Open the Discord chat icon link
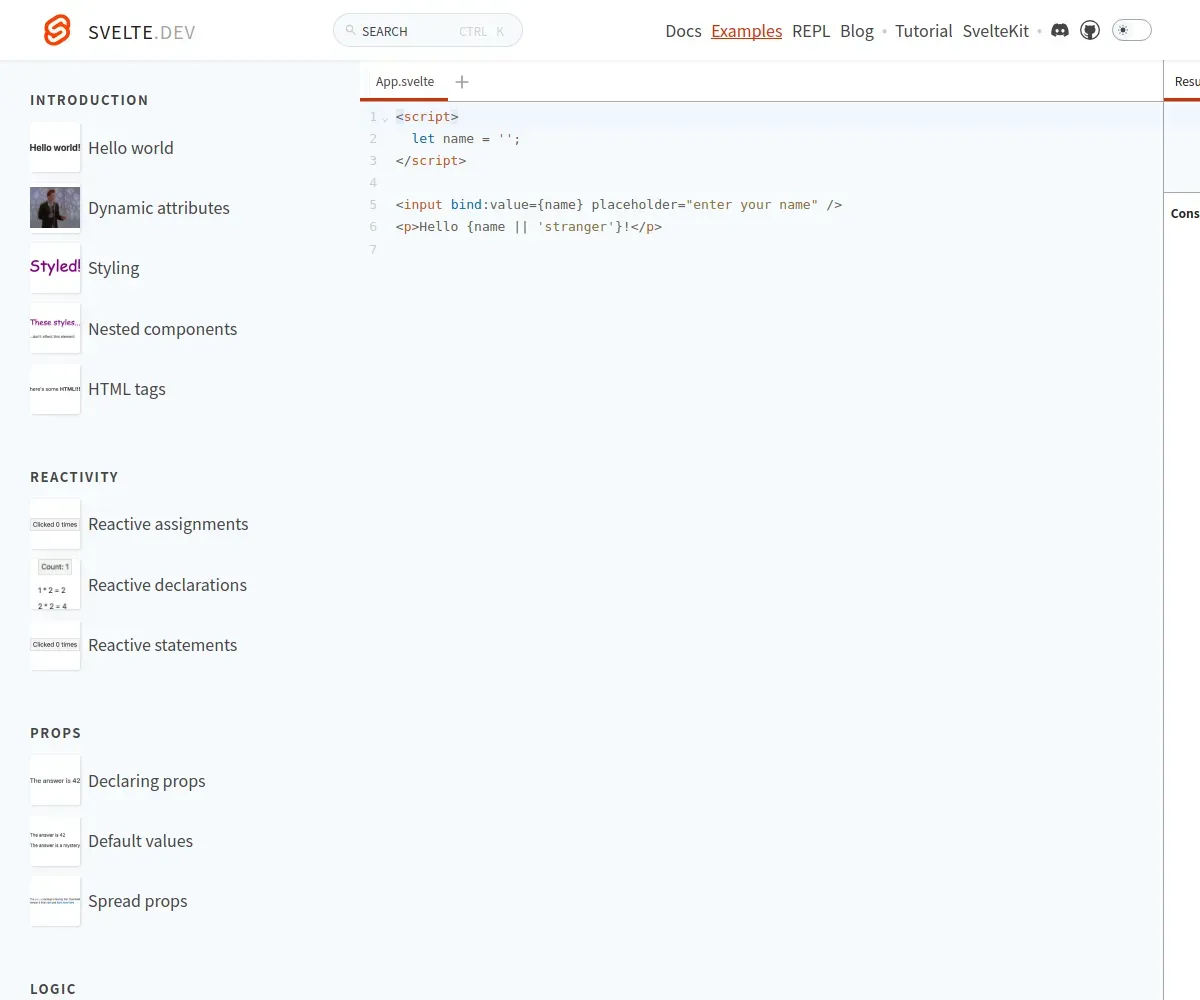The width and height of the screenshot is (1200, 1000). pos(1060,31)
